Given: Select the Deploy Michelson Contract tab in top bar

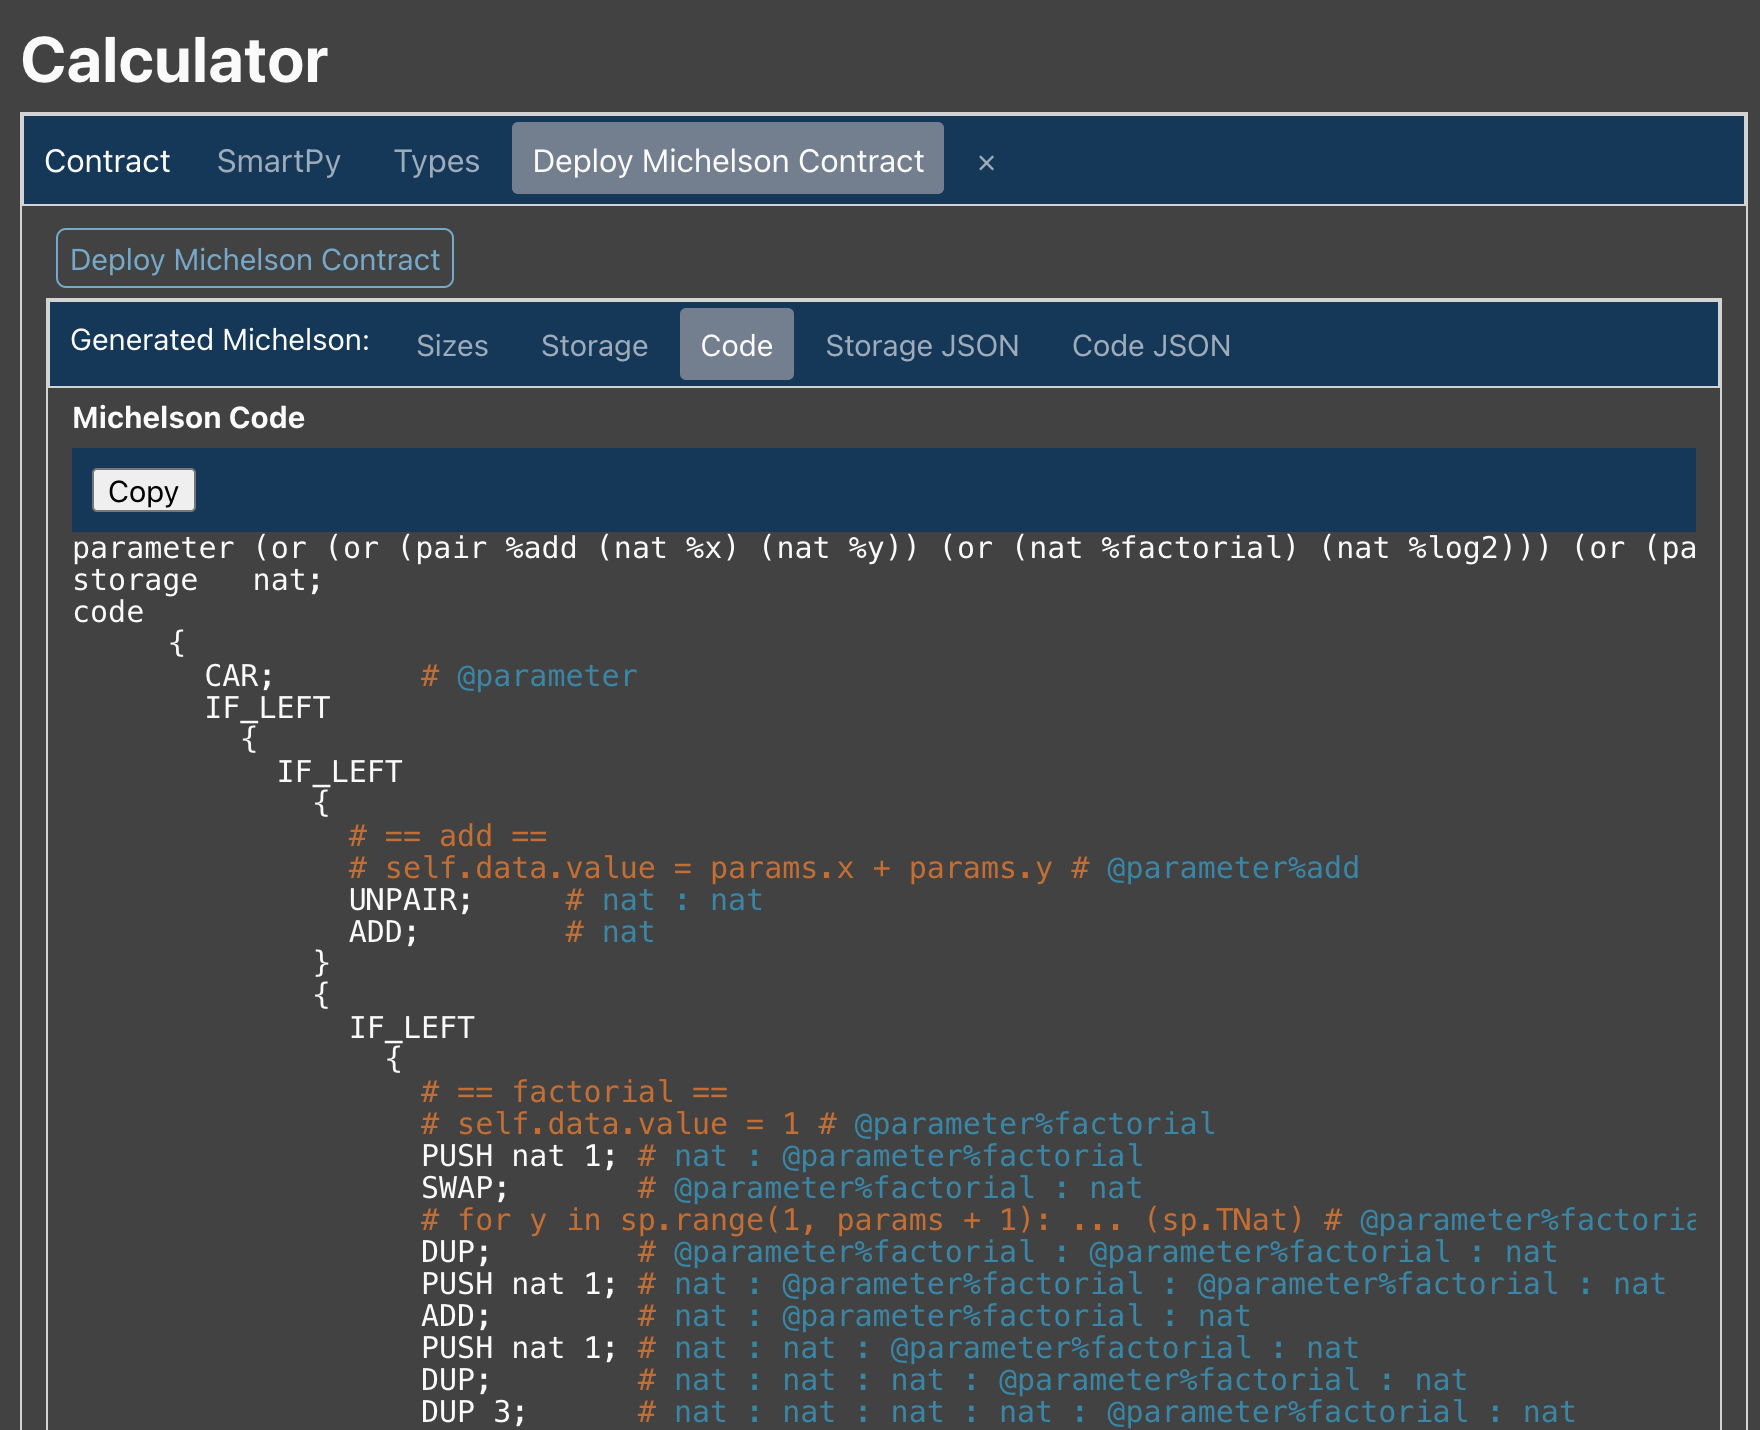Looking at the screenshot, I should tap(727, 160).
